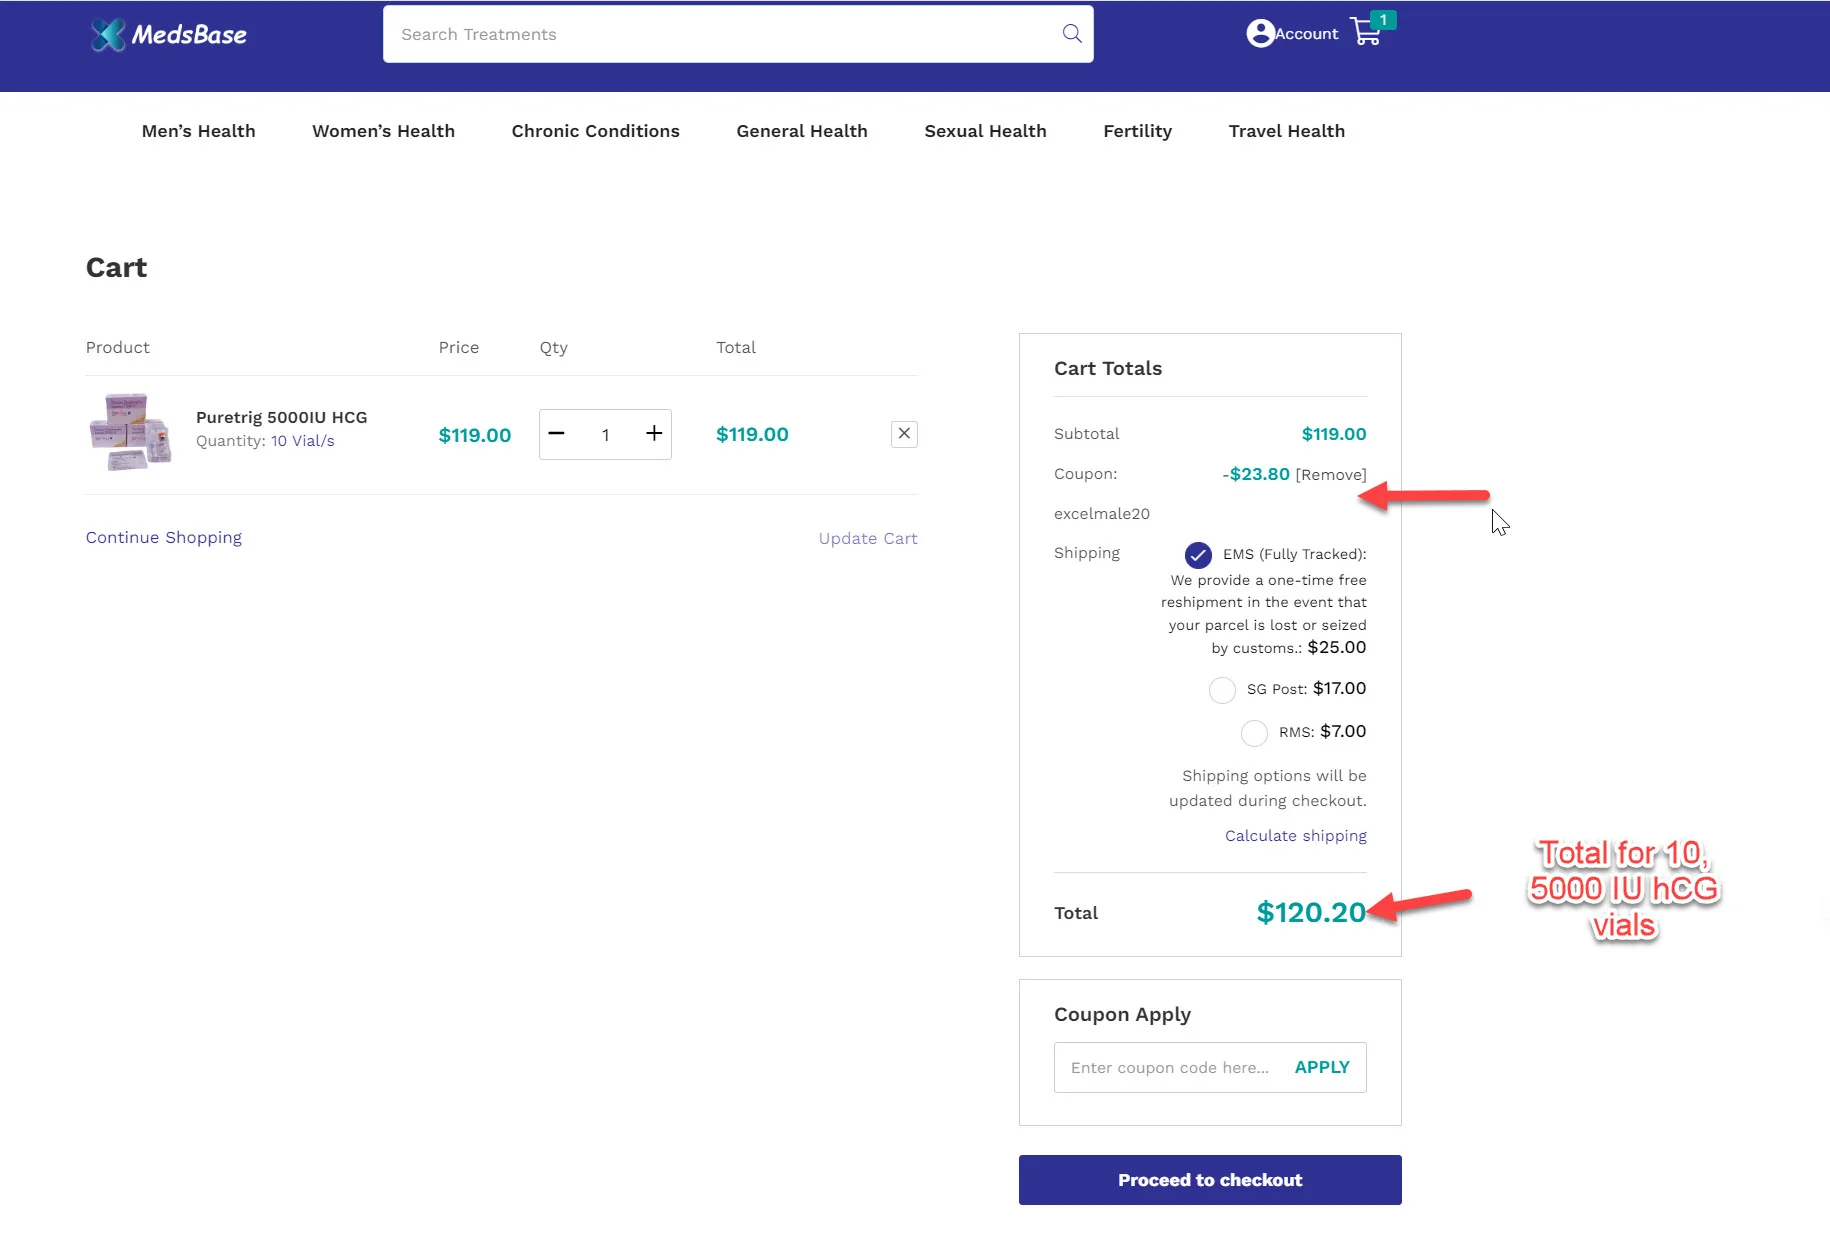
Task: Open the Account profile icon
Action: (1260, 33)
